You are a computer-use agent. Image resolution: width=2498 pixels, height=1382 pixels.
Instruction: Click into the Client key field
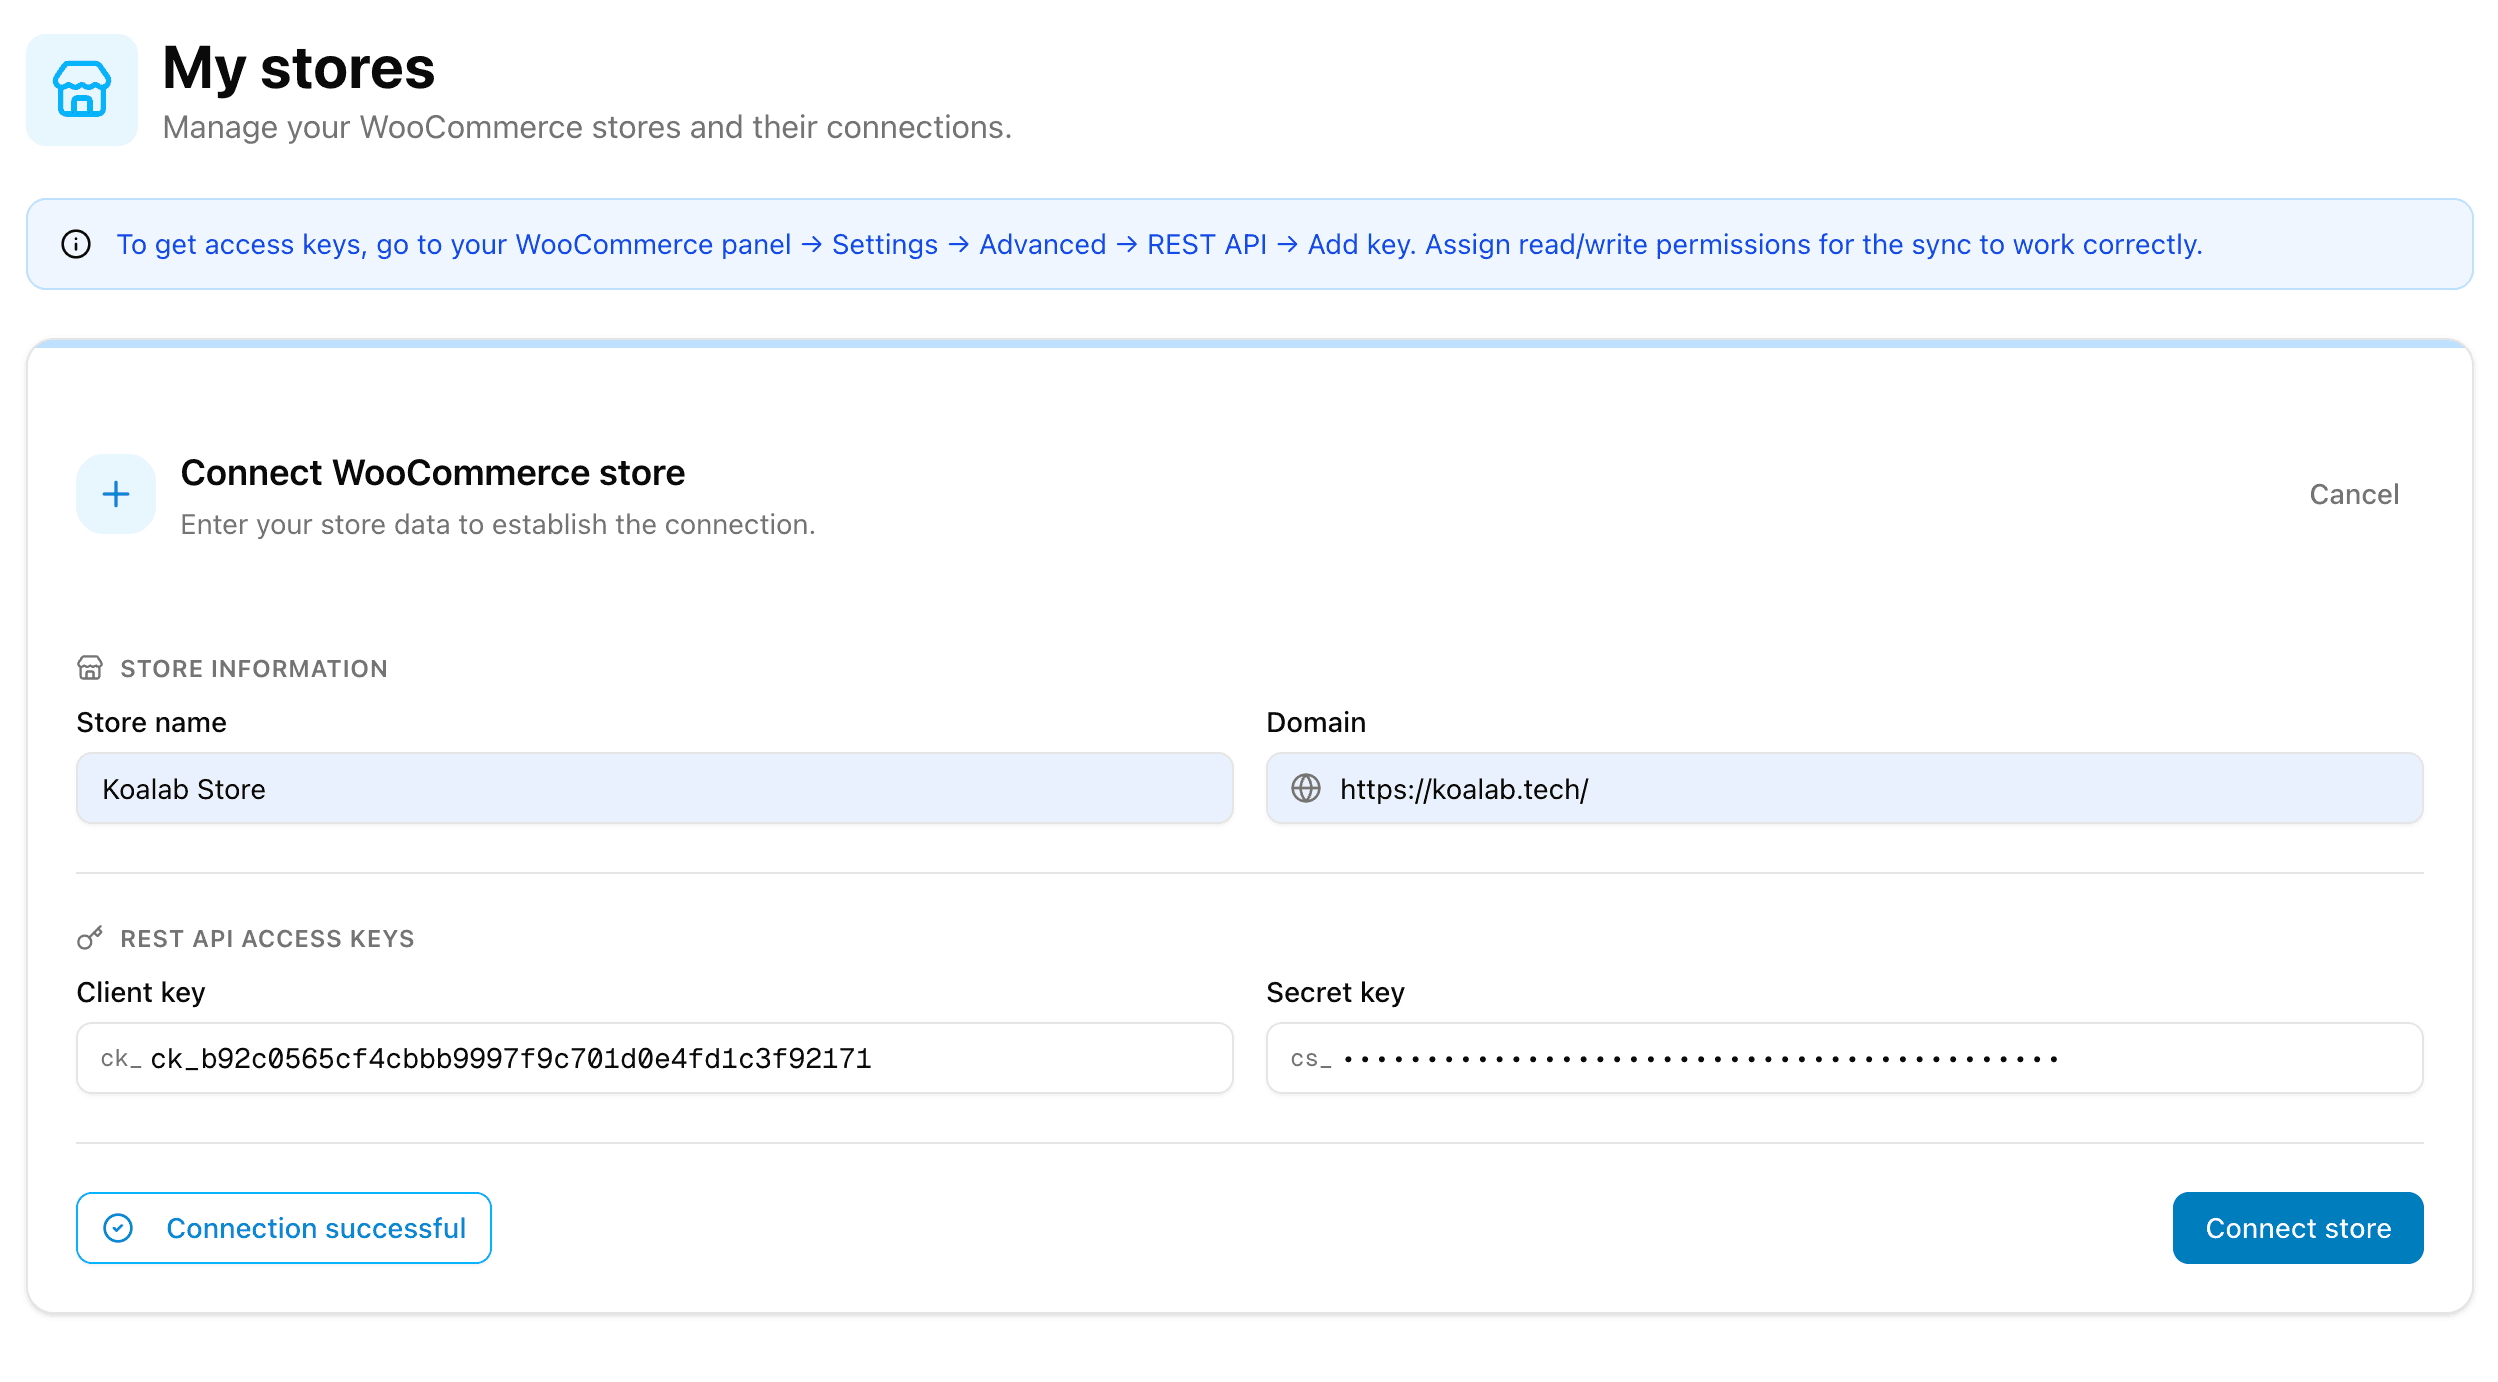pyautogui.click(x=654, y=1058)
